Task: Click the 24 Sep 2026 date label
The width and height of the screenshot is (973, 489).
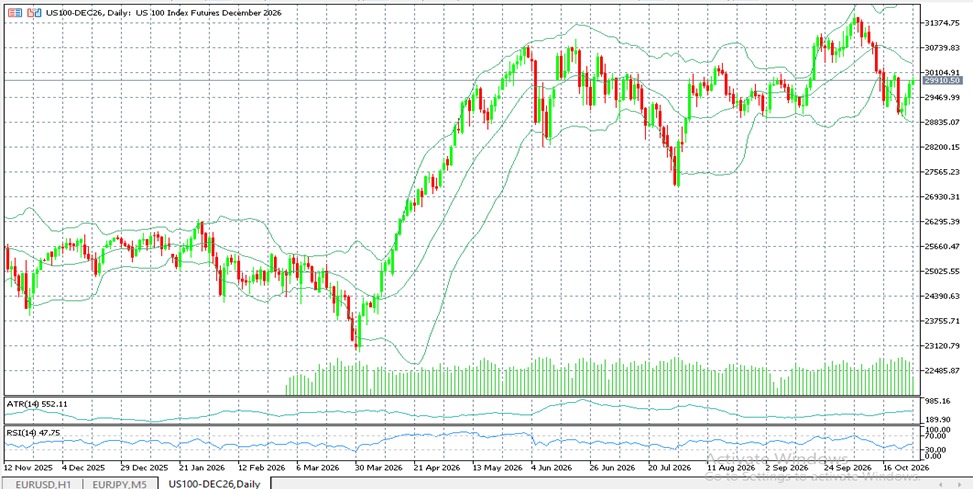Action: tap(849, 467)
